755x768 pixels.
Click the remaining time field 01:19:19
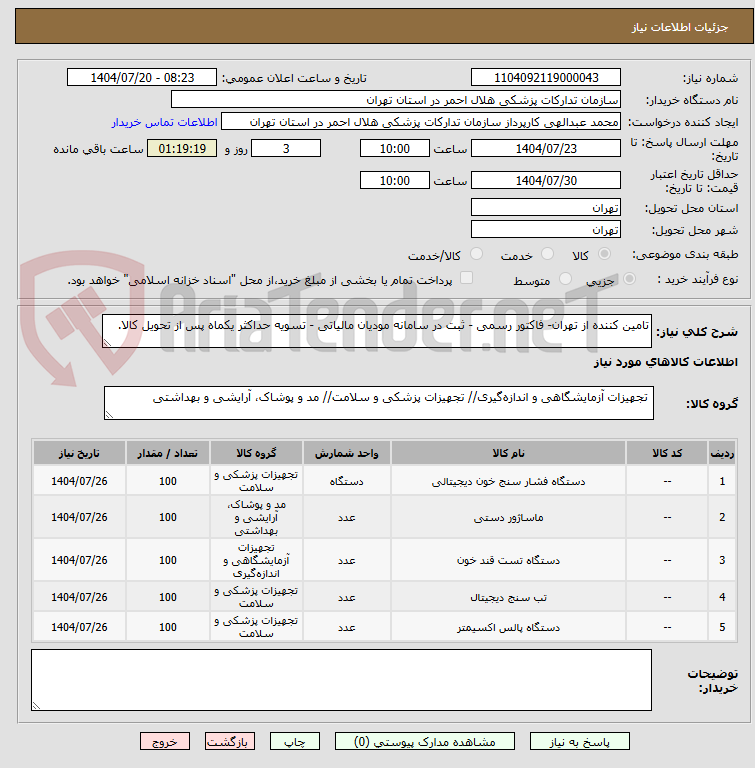click(182, 148)
